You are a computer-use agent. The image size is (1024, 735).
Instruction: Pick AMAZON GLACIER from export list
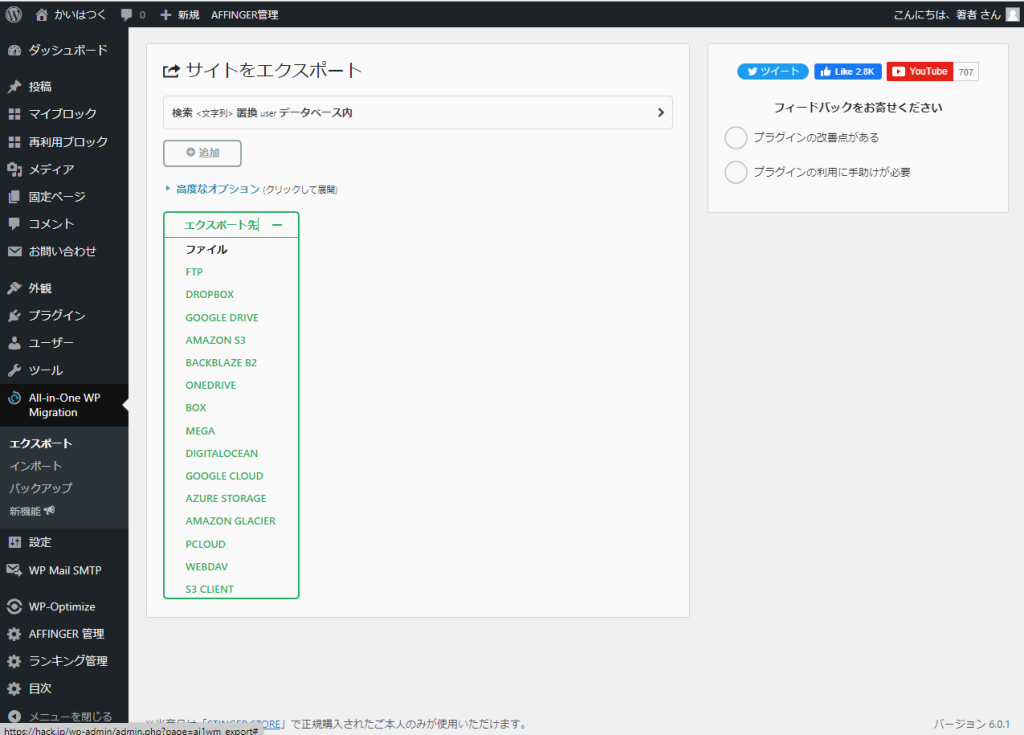(x=231, y=521)
